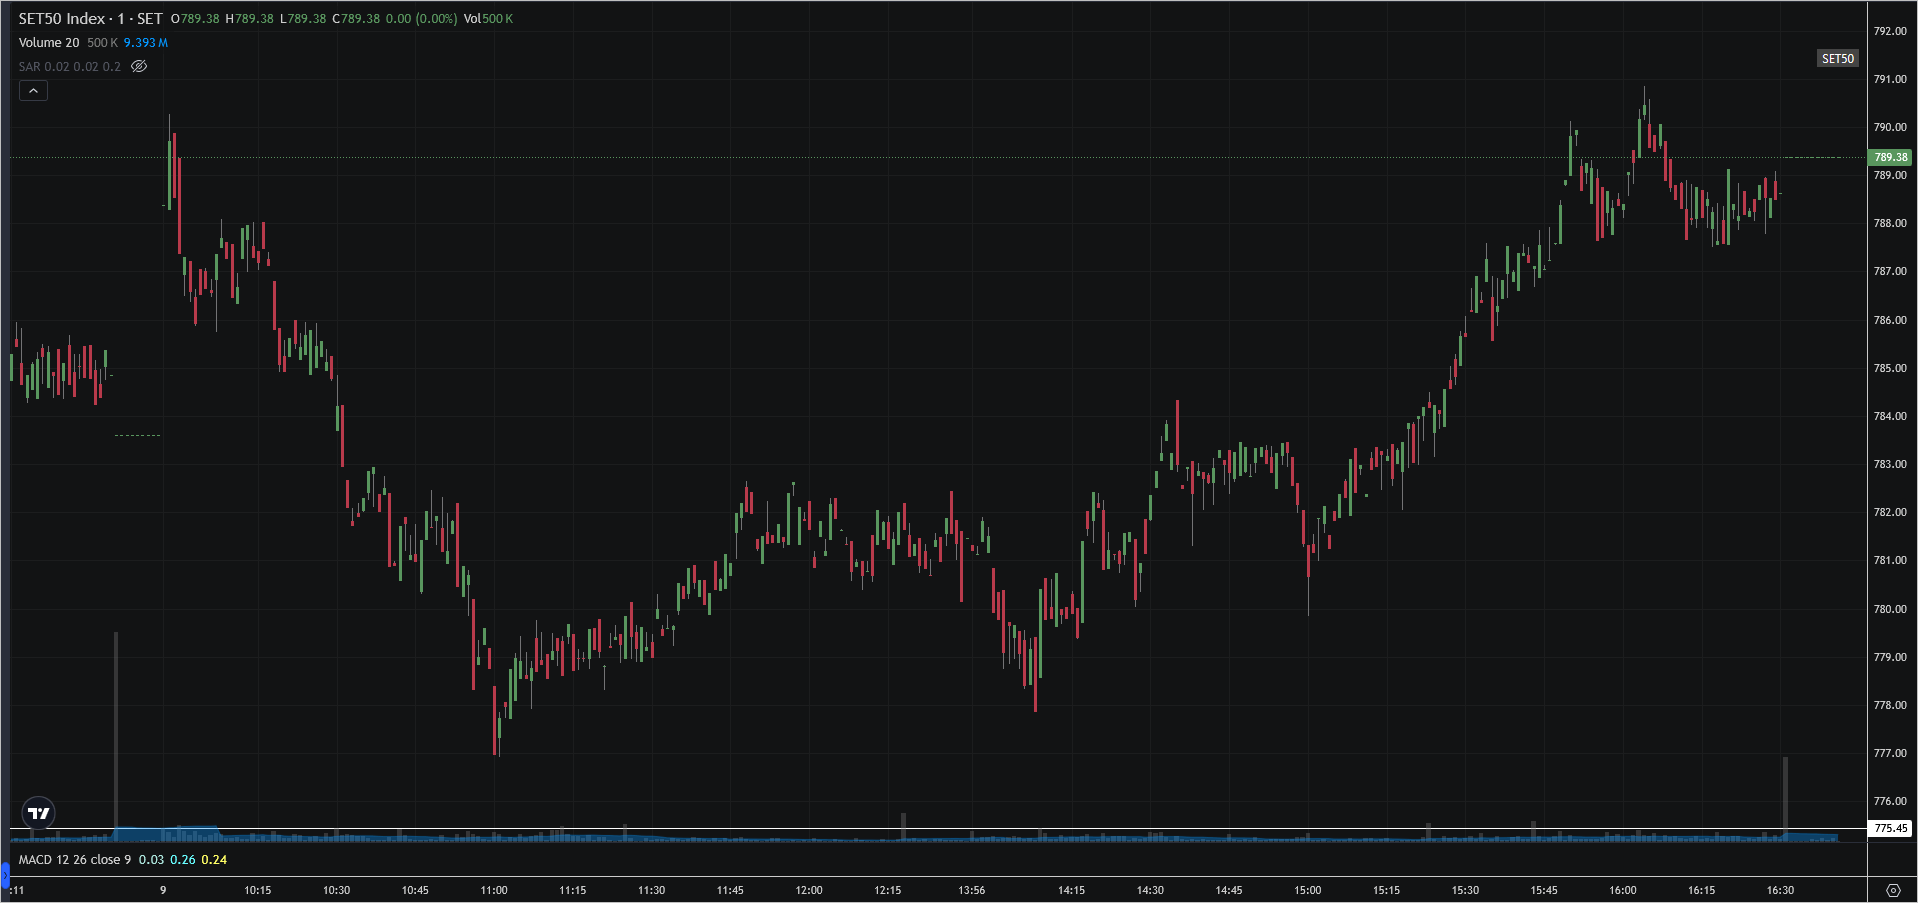This screenshot has height=903, width=1918.
Task: Click the yellow MACD signal value 0.24
Action: [x=214, y=860]
